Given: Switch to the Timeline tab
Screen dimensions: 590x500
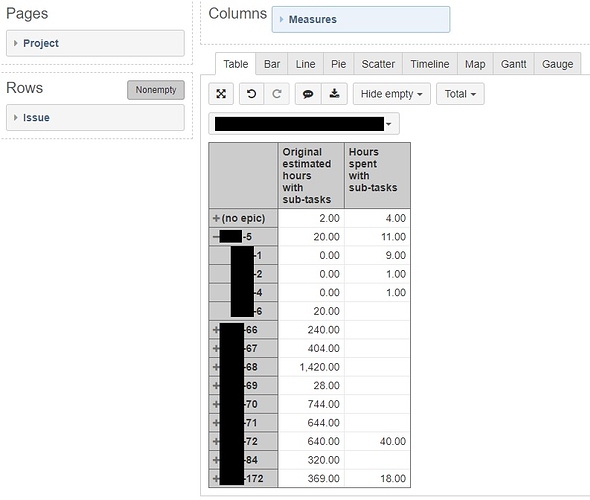Looking at the screenshot, I should 430,64.
